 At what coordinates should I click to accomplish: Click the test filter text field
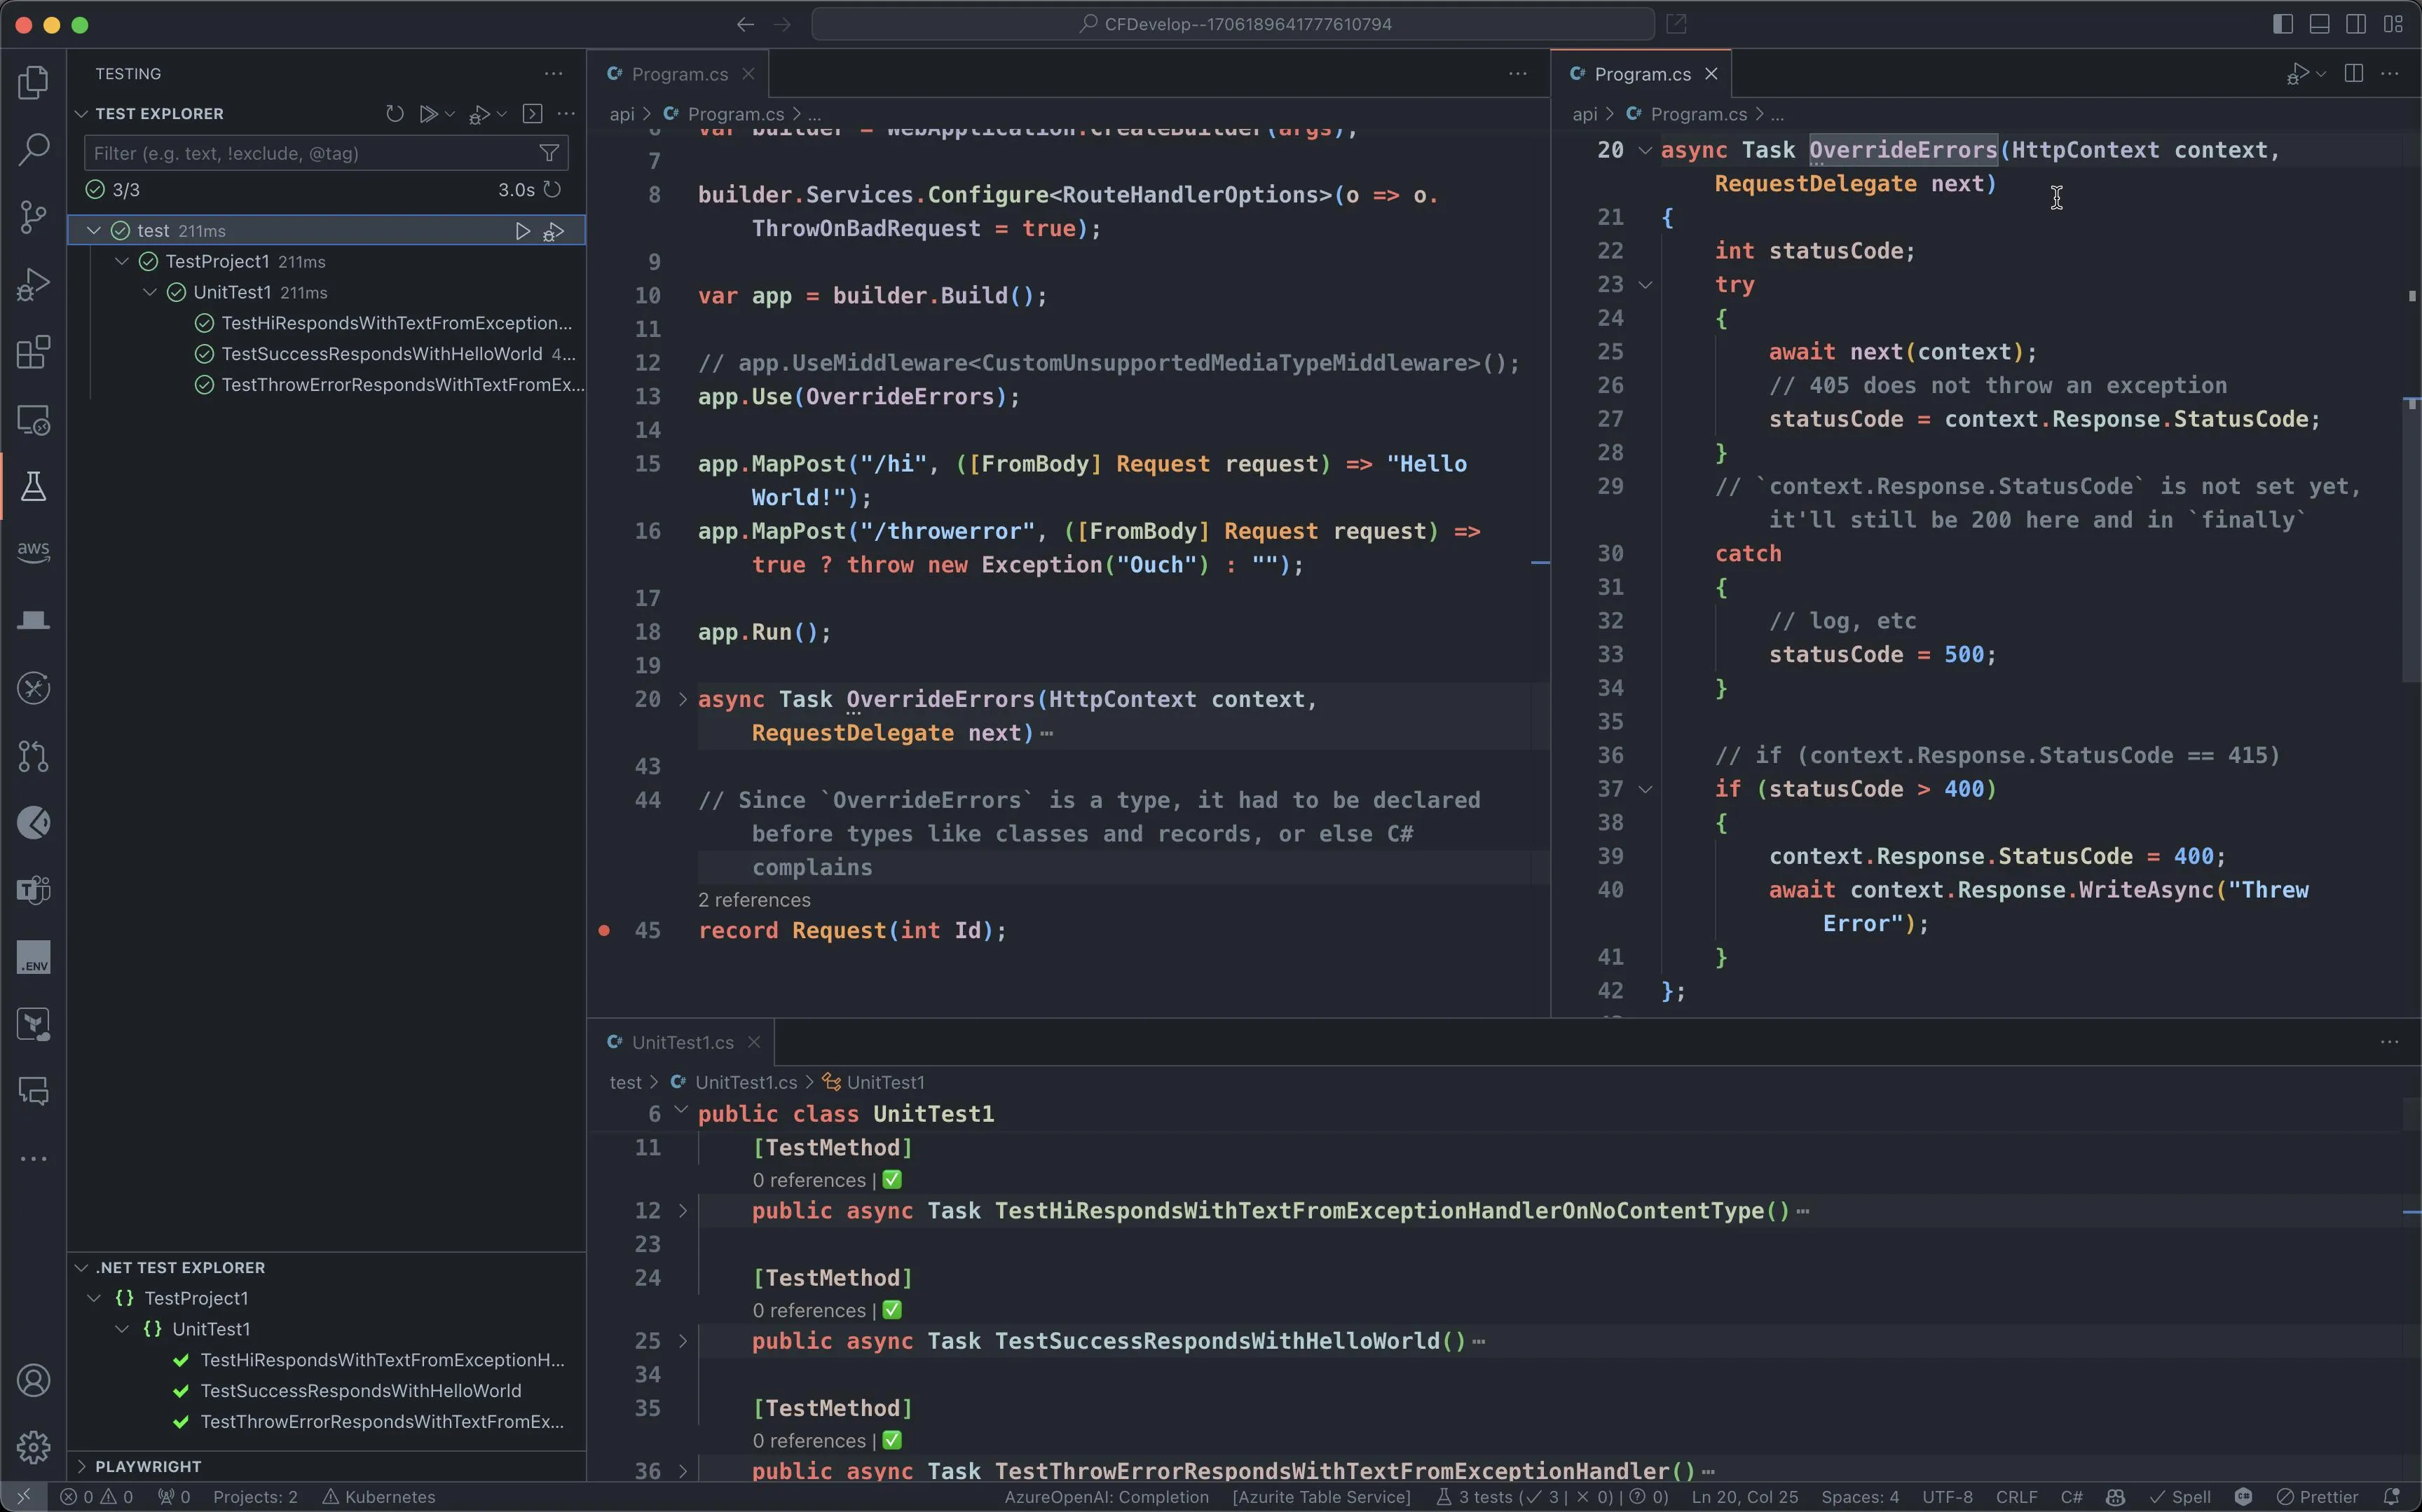point(310,153)
